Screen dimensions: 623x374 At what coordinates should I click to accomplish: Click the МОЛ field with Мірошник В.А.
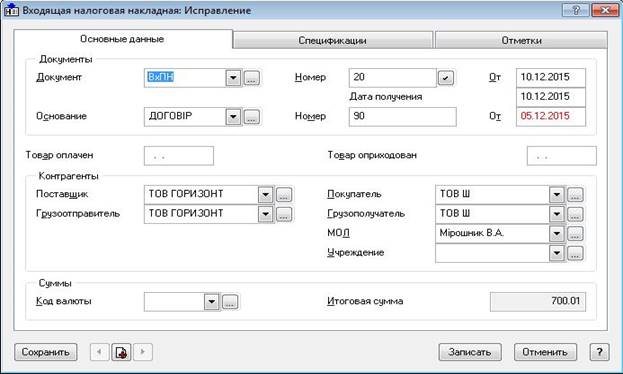coord(492,234)
